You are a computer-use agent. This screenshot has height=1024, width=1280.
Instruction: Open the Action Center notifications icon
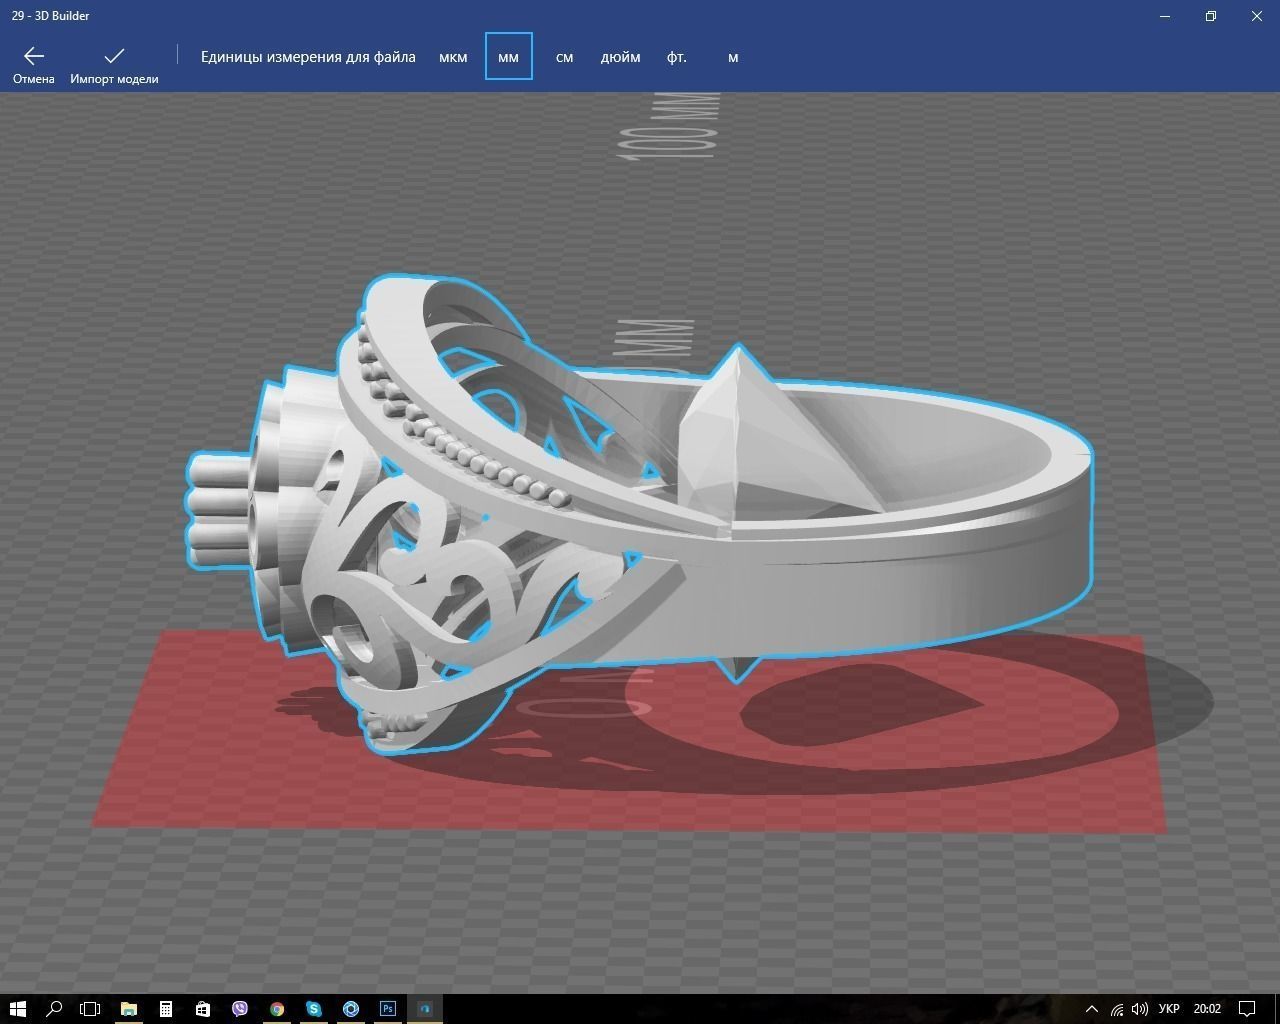[x=1248, y=1009]
